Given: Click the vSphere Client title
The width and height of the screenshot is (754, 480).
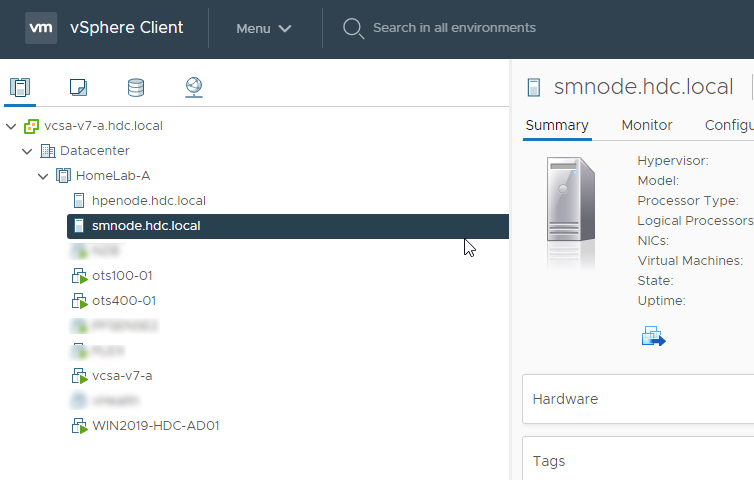Looking at the screenshot, I should point(126,27).
